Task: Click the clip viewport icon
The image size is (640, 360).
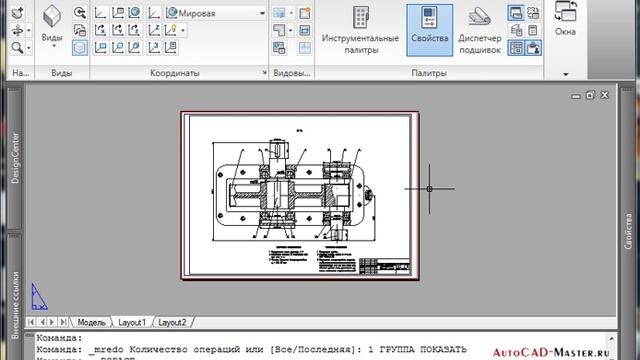Action: coord(304,30)
